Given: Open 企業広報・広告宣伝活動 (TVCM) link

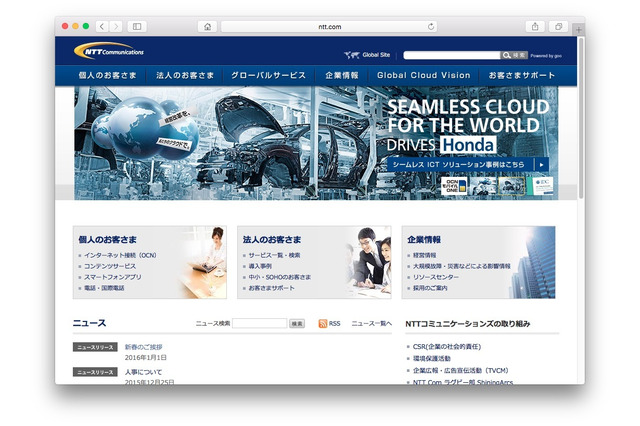Looking at the screenshot, I should click(460, 370).
